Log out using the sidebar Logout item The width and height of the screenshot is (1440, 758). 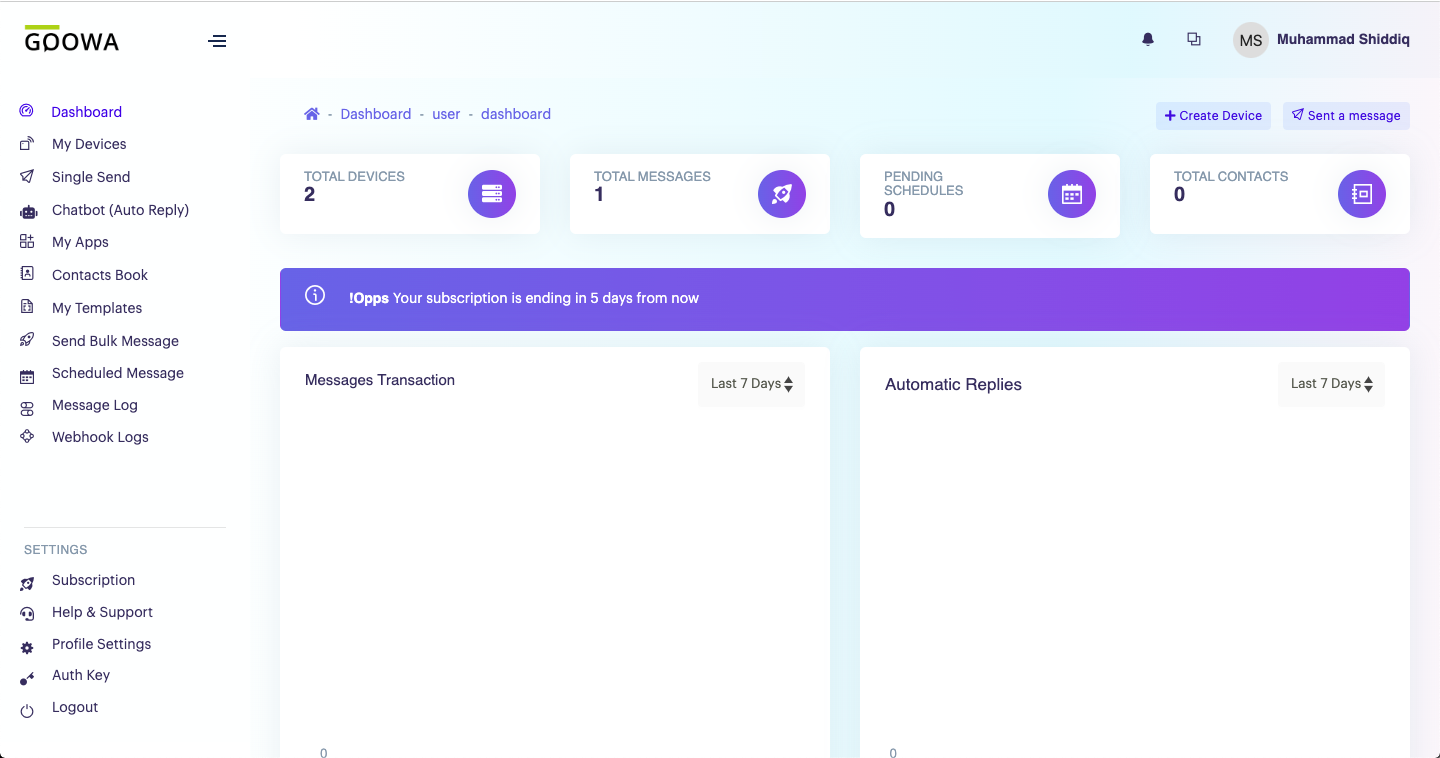pyautogui.click(x=75, y=707)
